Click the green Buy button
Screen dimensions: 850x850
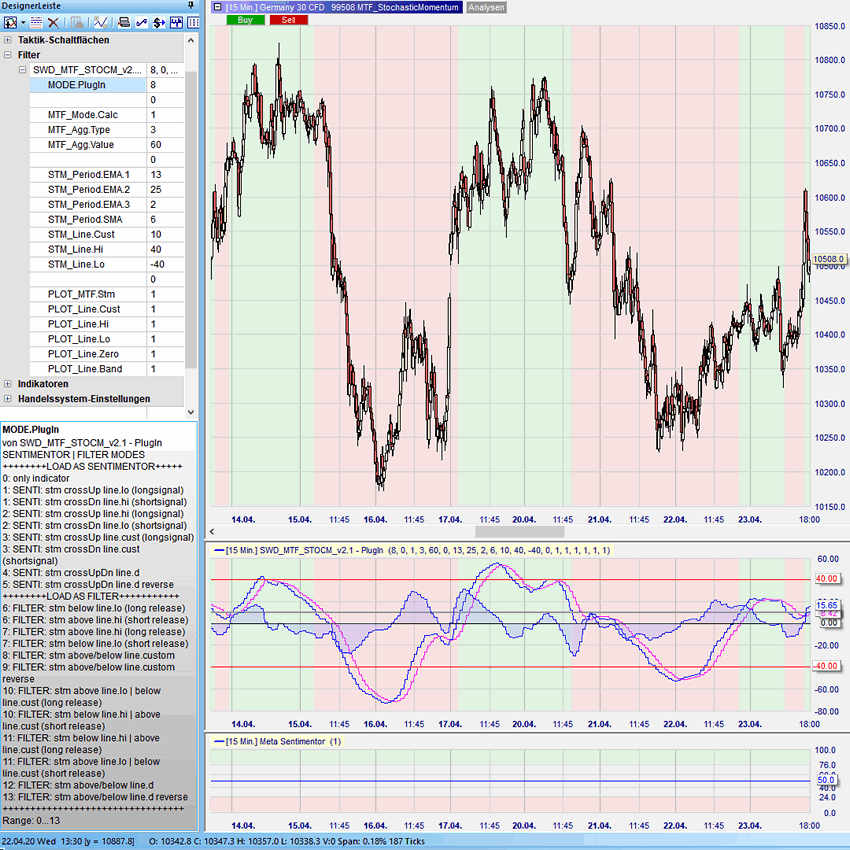[x=245, y=20]
